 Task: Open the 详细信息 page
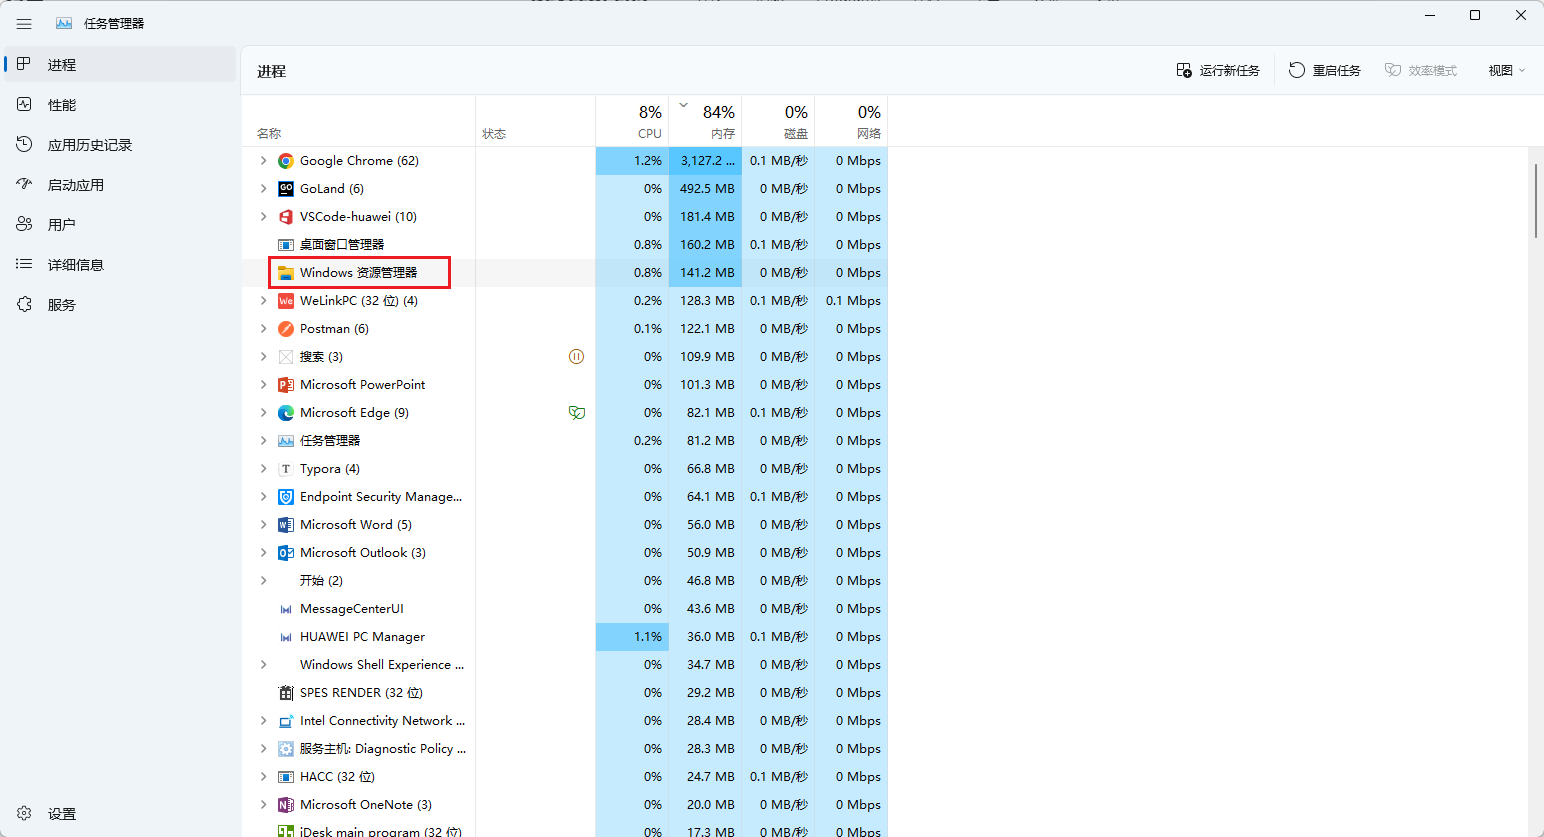[x=120, y=265]
